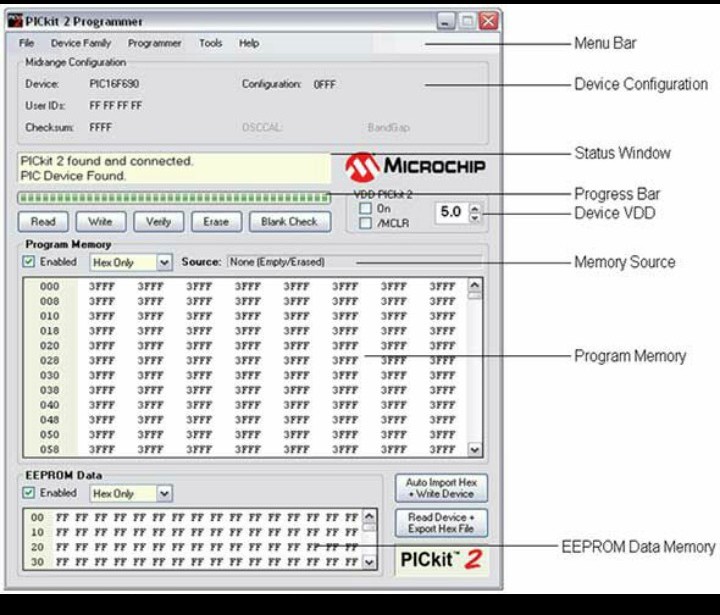Click the Verify button
Image resolution: width=720 pixels, height=615 pixels.
(x=158, y=222)
